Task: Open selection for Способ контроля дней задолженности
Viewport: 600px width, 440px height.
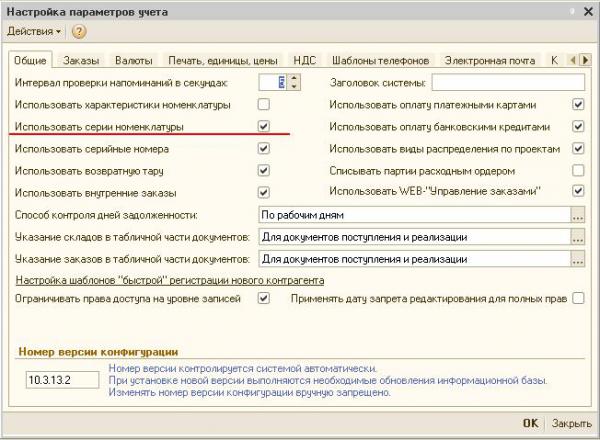Action: pos(577,215)
